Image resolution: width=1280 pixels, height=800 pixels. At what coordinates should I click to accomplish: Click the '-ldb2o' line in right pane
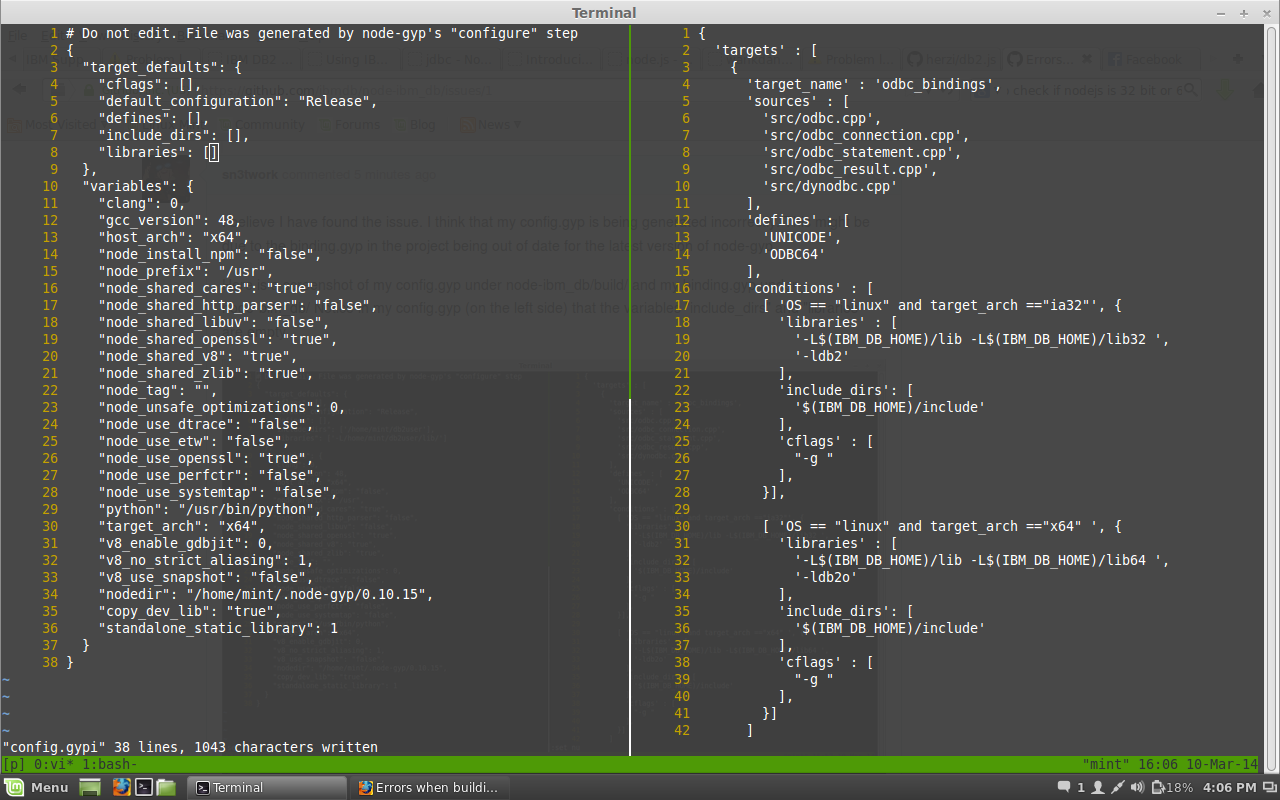click(826, 577)
